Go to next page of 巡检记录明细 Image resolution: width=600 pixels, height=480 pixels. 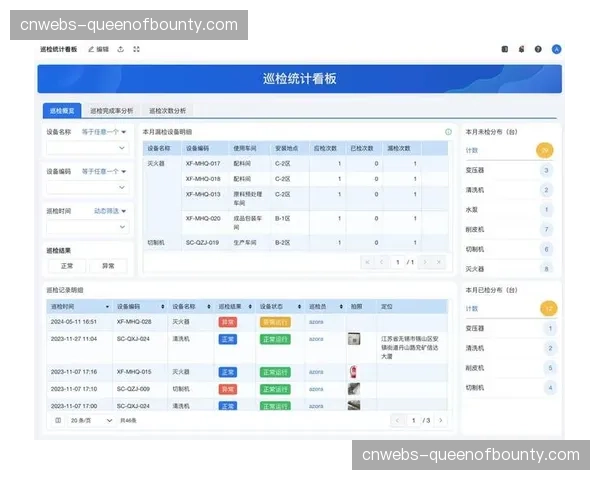(441, 420)
